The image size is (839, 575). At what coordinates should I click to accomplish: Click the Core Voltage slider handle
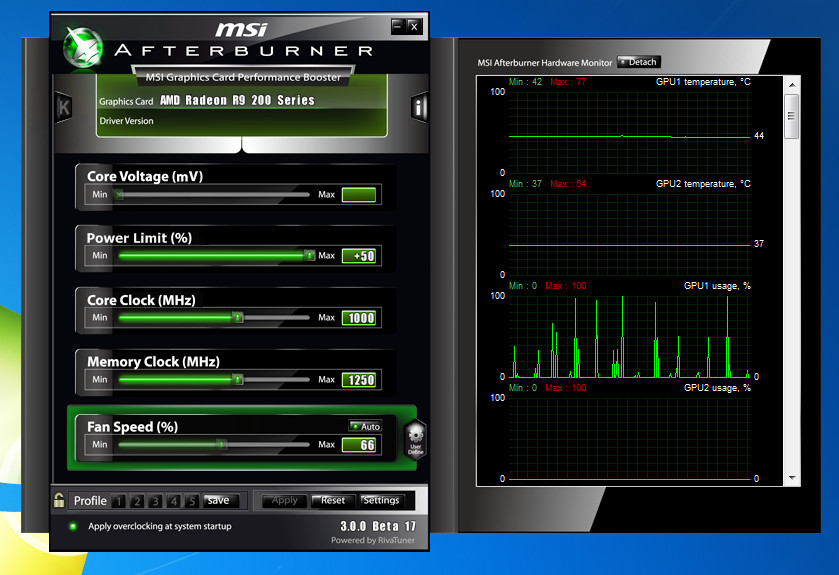(x=119, y=195)
